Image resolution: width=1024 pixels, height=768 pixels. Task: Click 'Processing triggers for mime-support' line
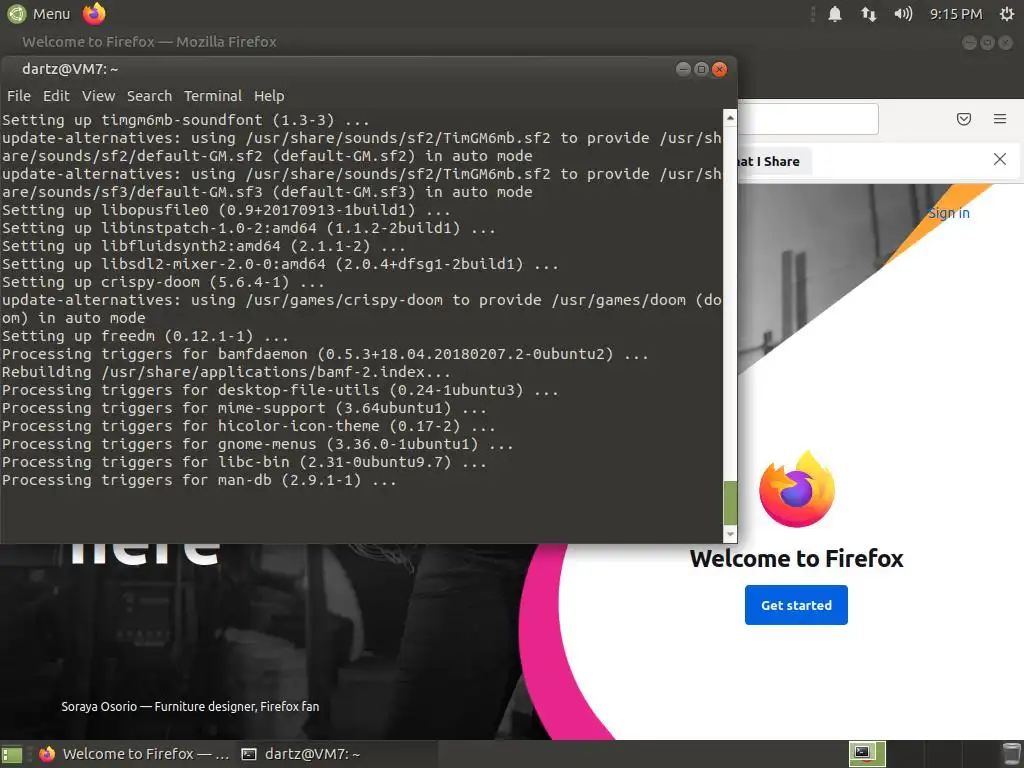244,408
